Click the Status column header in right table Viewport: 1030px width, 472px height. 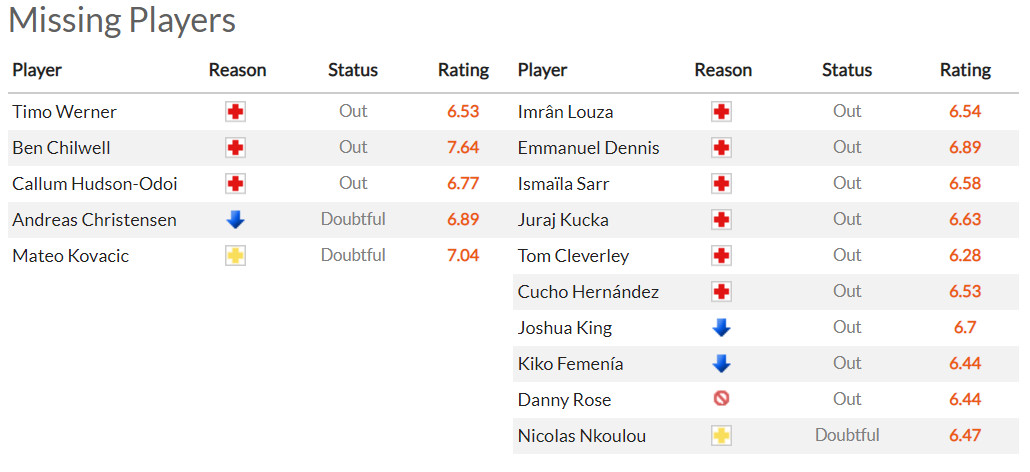(847, 70)
